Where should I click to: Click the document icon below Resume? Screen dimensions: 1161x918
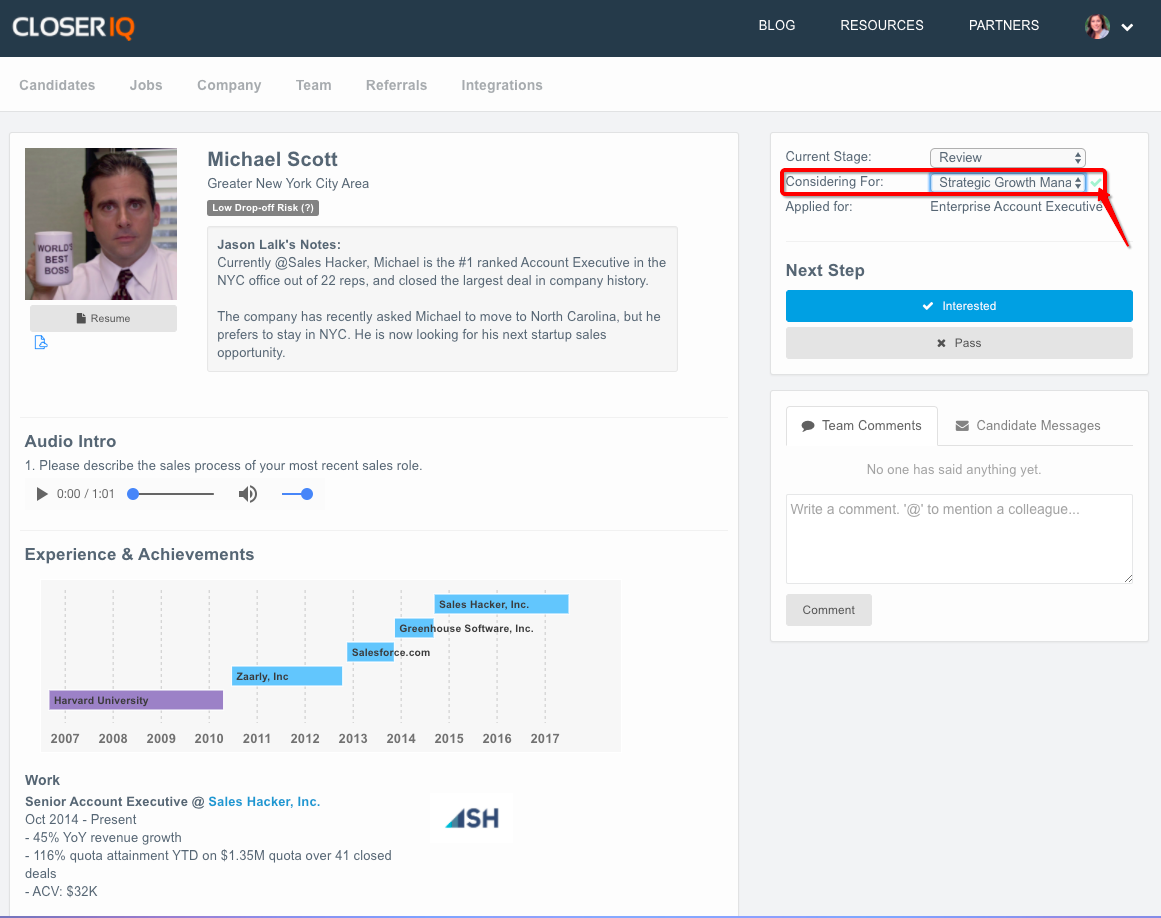(x=41, y=343)
